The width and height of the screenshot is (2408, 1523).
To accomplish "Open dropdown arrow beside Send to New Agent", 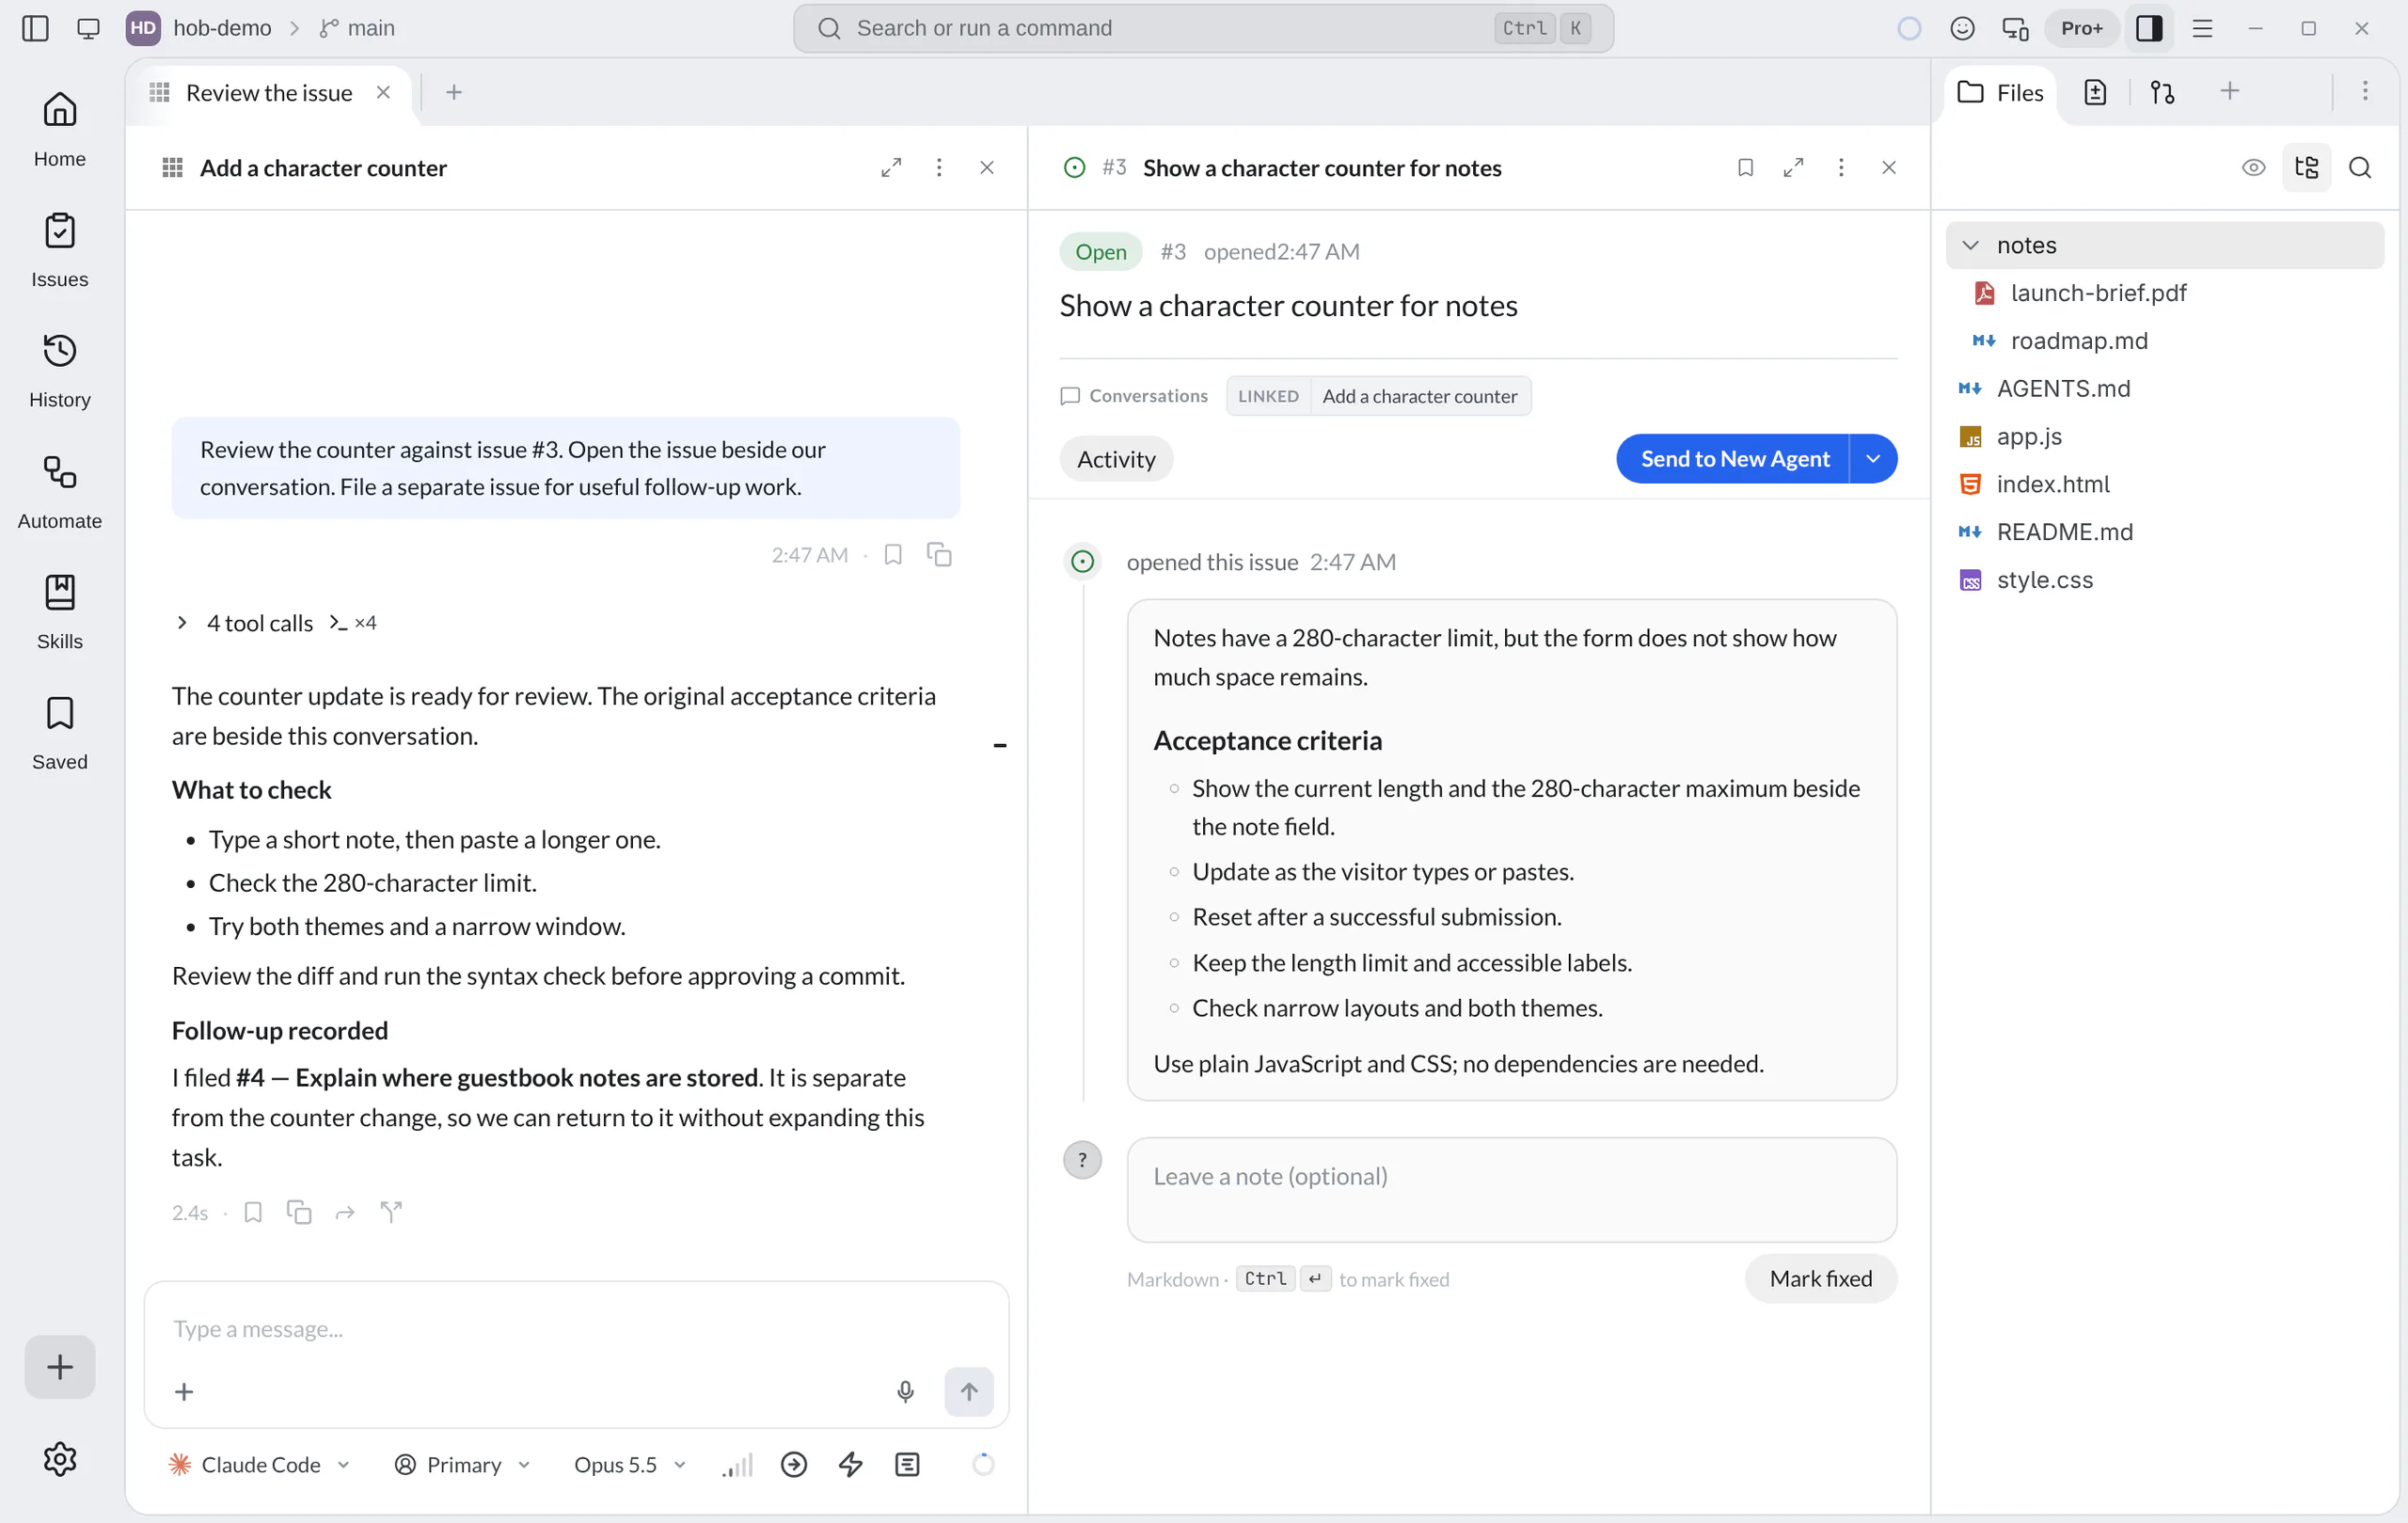I will click(x=1873, y=458).
